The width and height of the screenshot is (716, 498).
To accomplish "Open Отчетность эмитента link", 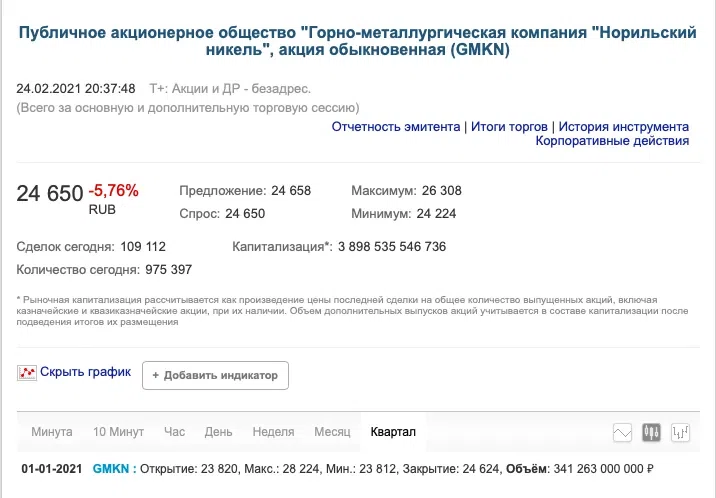I will tap(396, 127).
